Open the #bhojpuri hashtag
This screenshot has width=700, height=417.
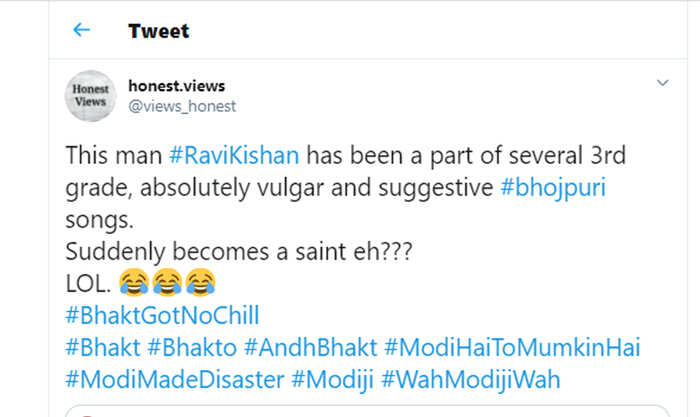point(553,188)
